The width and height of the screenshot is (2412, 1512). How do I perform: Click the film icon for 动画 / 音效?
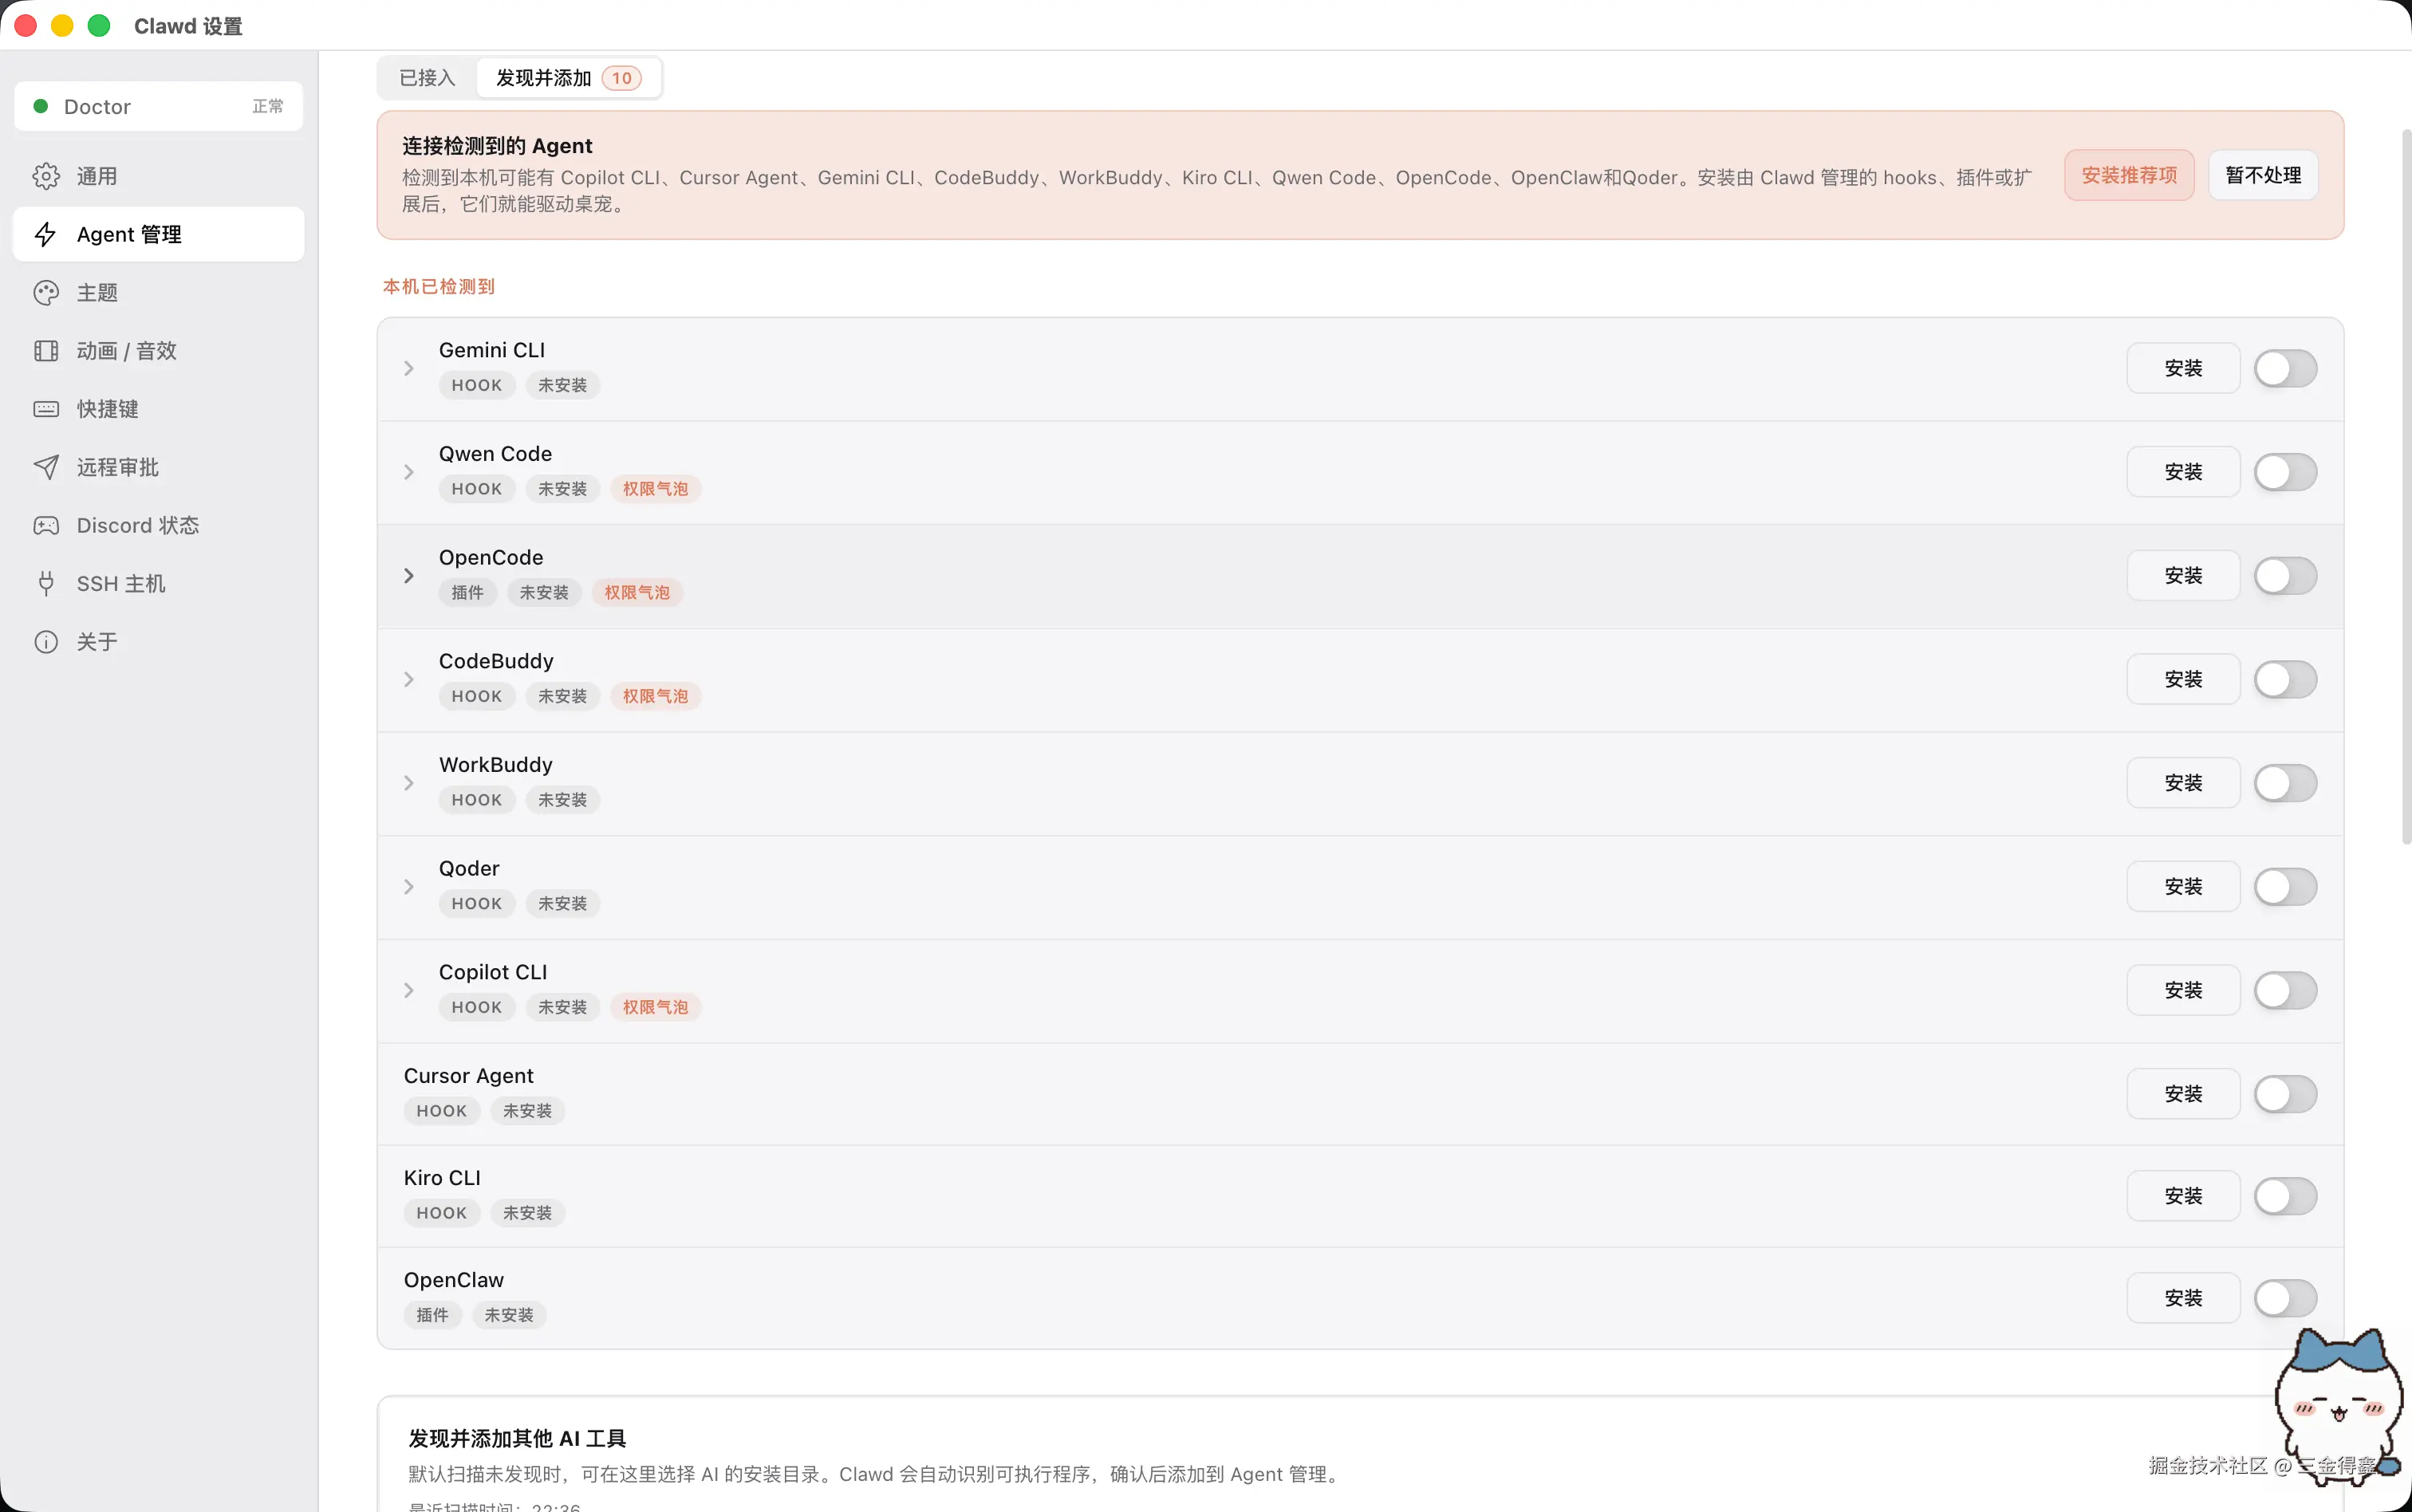click(x=46, y=351)
